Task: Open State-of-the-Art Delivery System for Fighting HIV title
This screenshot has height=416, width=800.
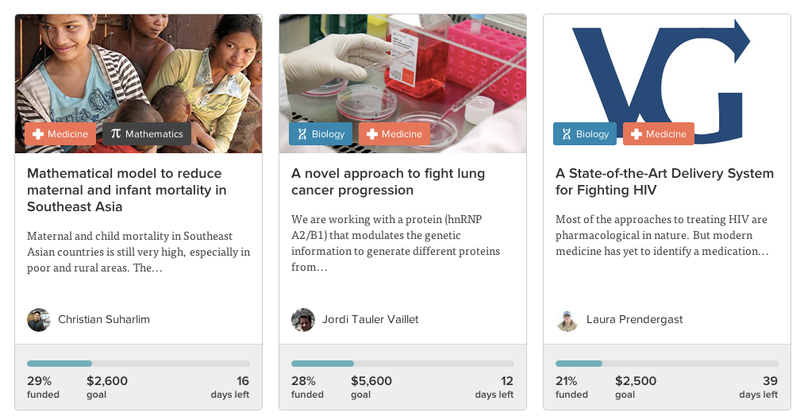Action: pos(664,182)
